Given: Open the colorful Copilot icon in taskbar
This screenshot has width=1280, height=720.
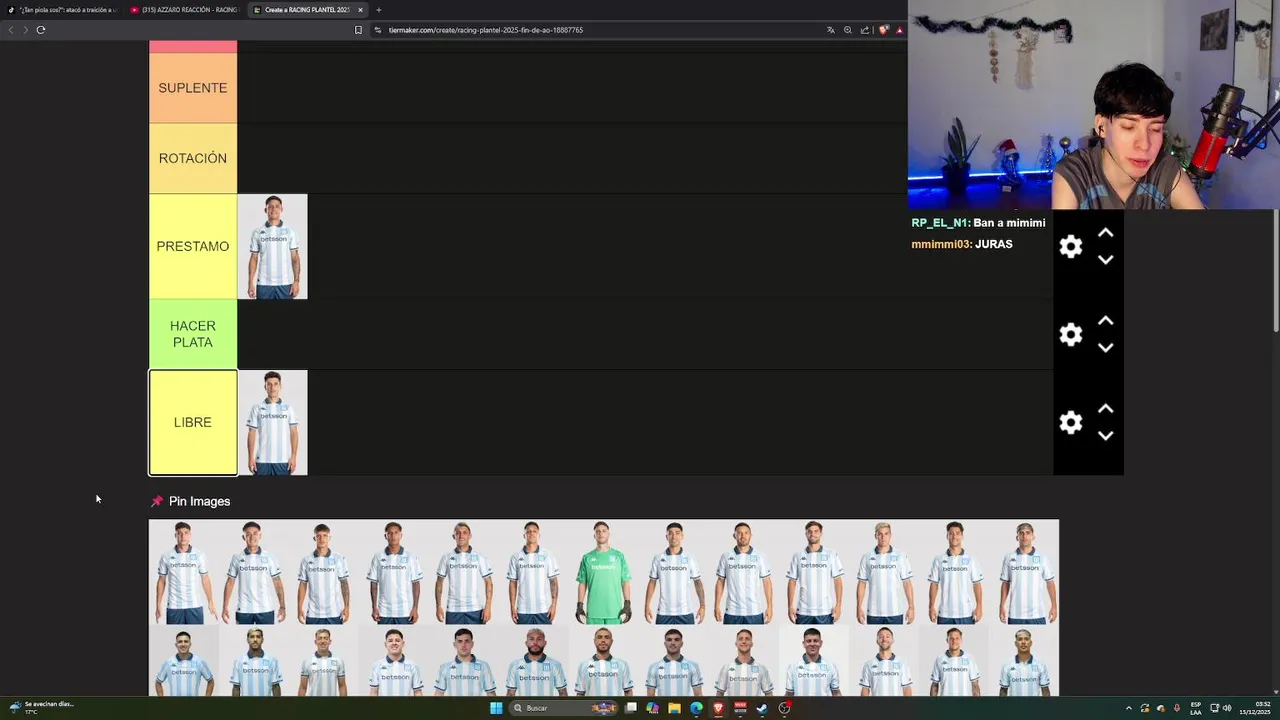Looking at the screenshot, I should tap(653, 708).
